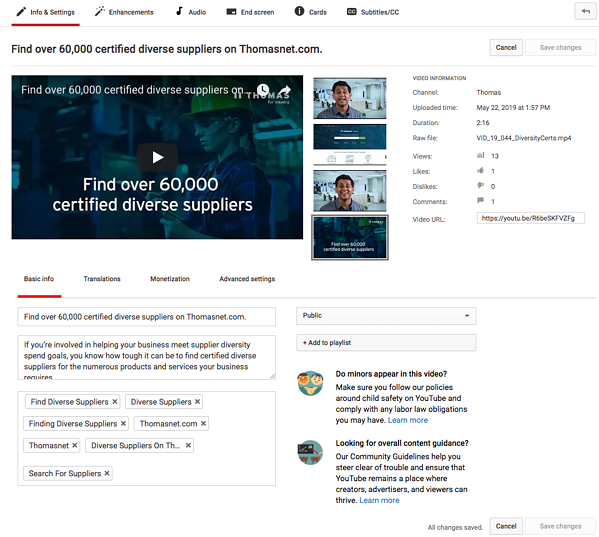Screen dimensions: 599x537
Task: Click the dislikes thumbs-down icon
Action: click(481, 186)
